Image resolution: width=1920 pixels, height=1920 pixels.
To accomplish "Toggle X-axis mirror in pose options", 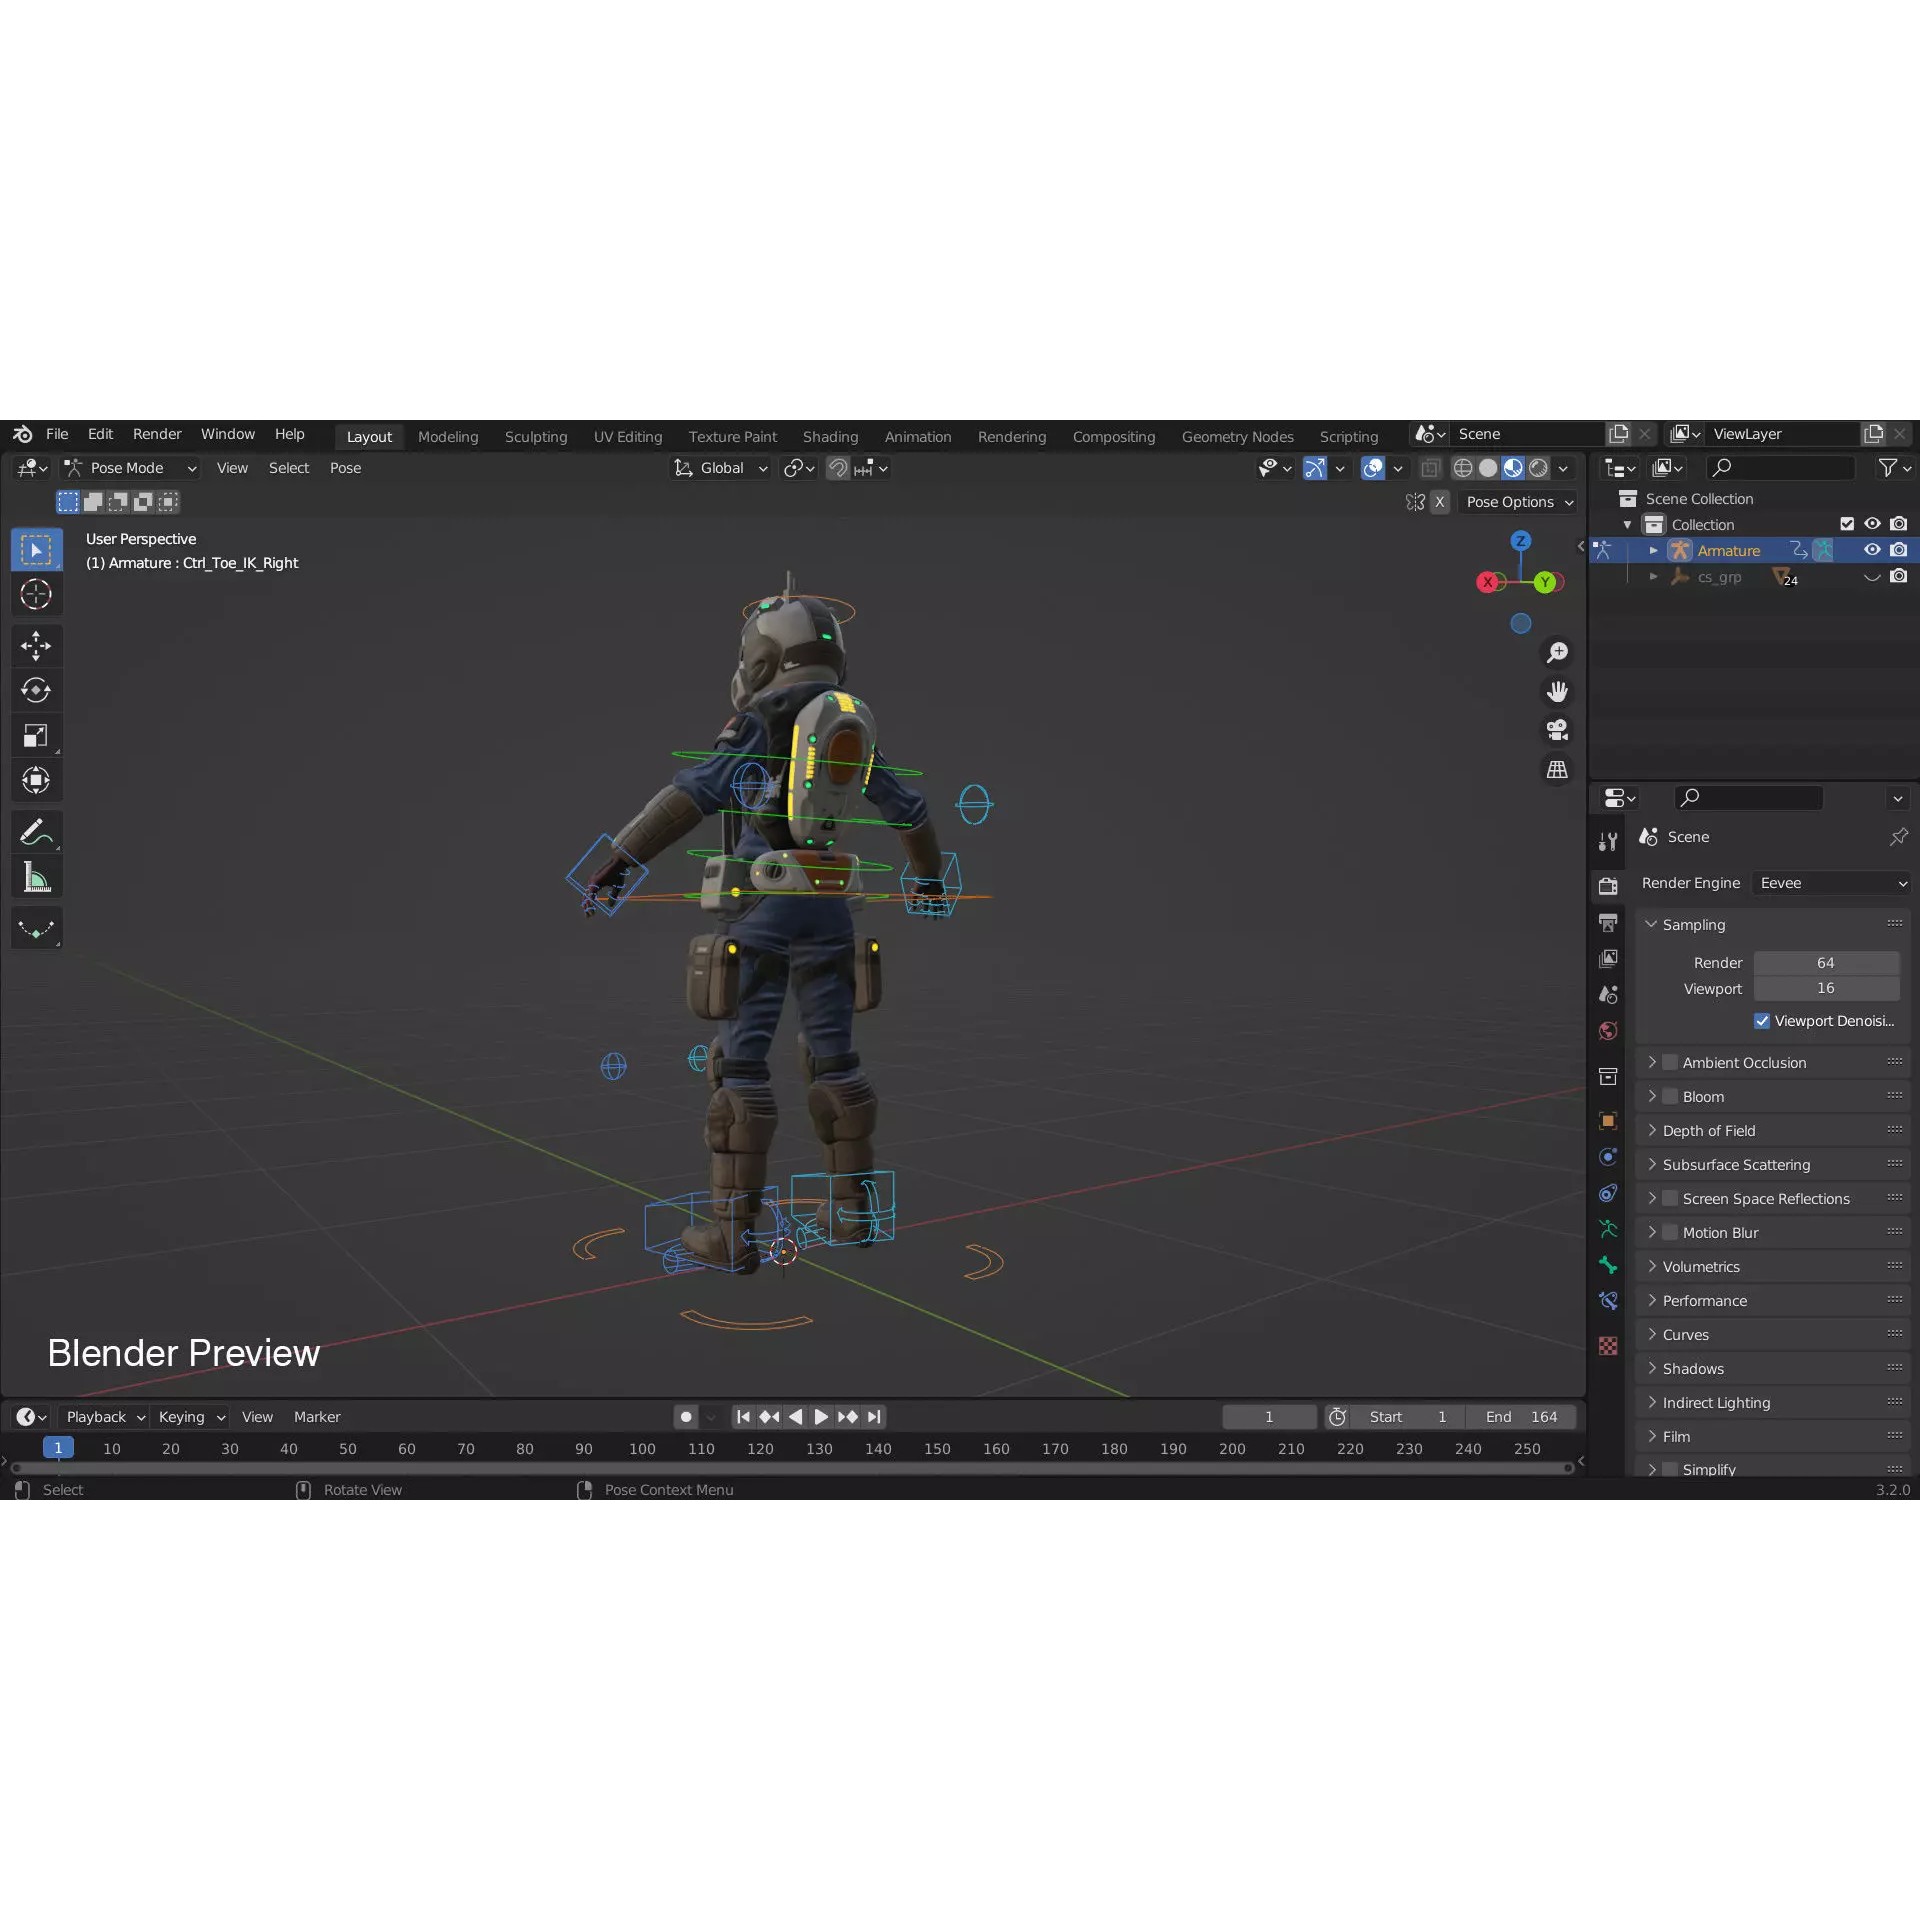I will point(1439,502).
